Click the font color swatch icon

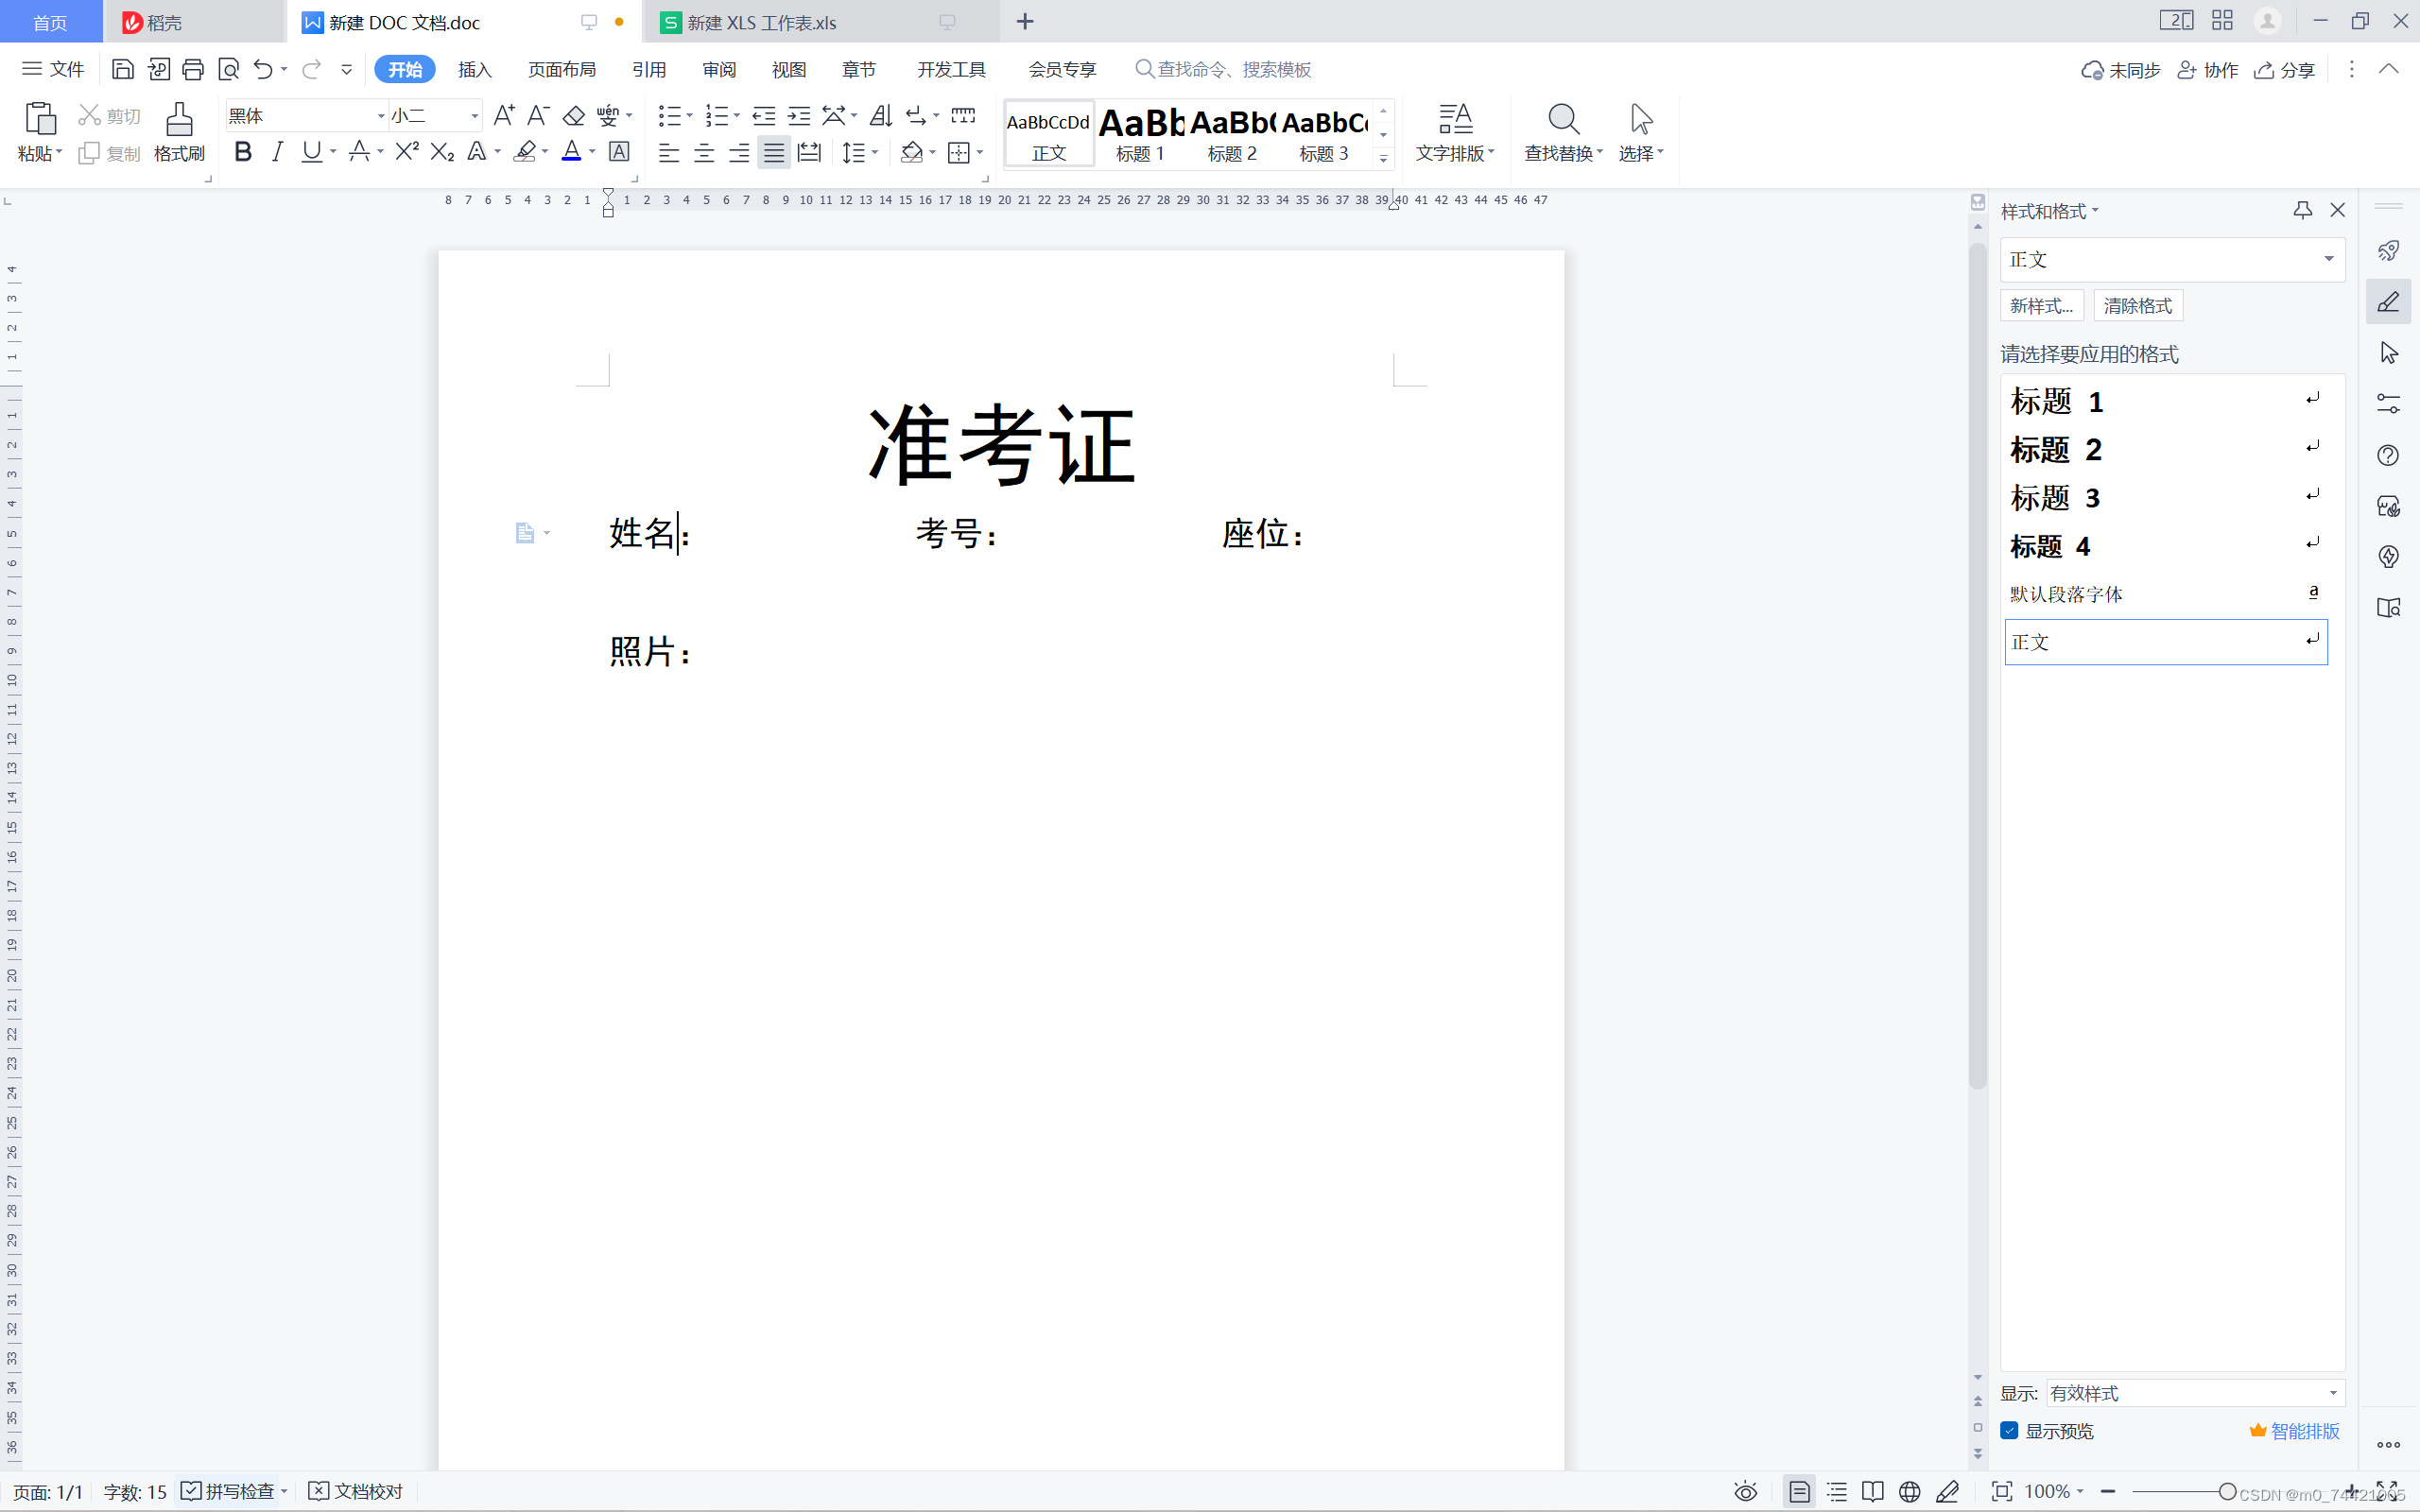pyautogui.click(x=571, y=152)
